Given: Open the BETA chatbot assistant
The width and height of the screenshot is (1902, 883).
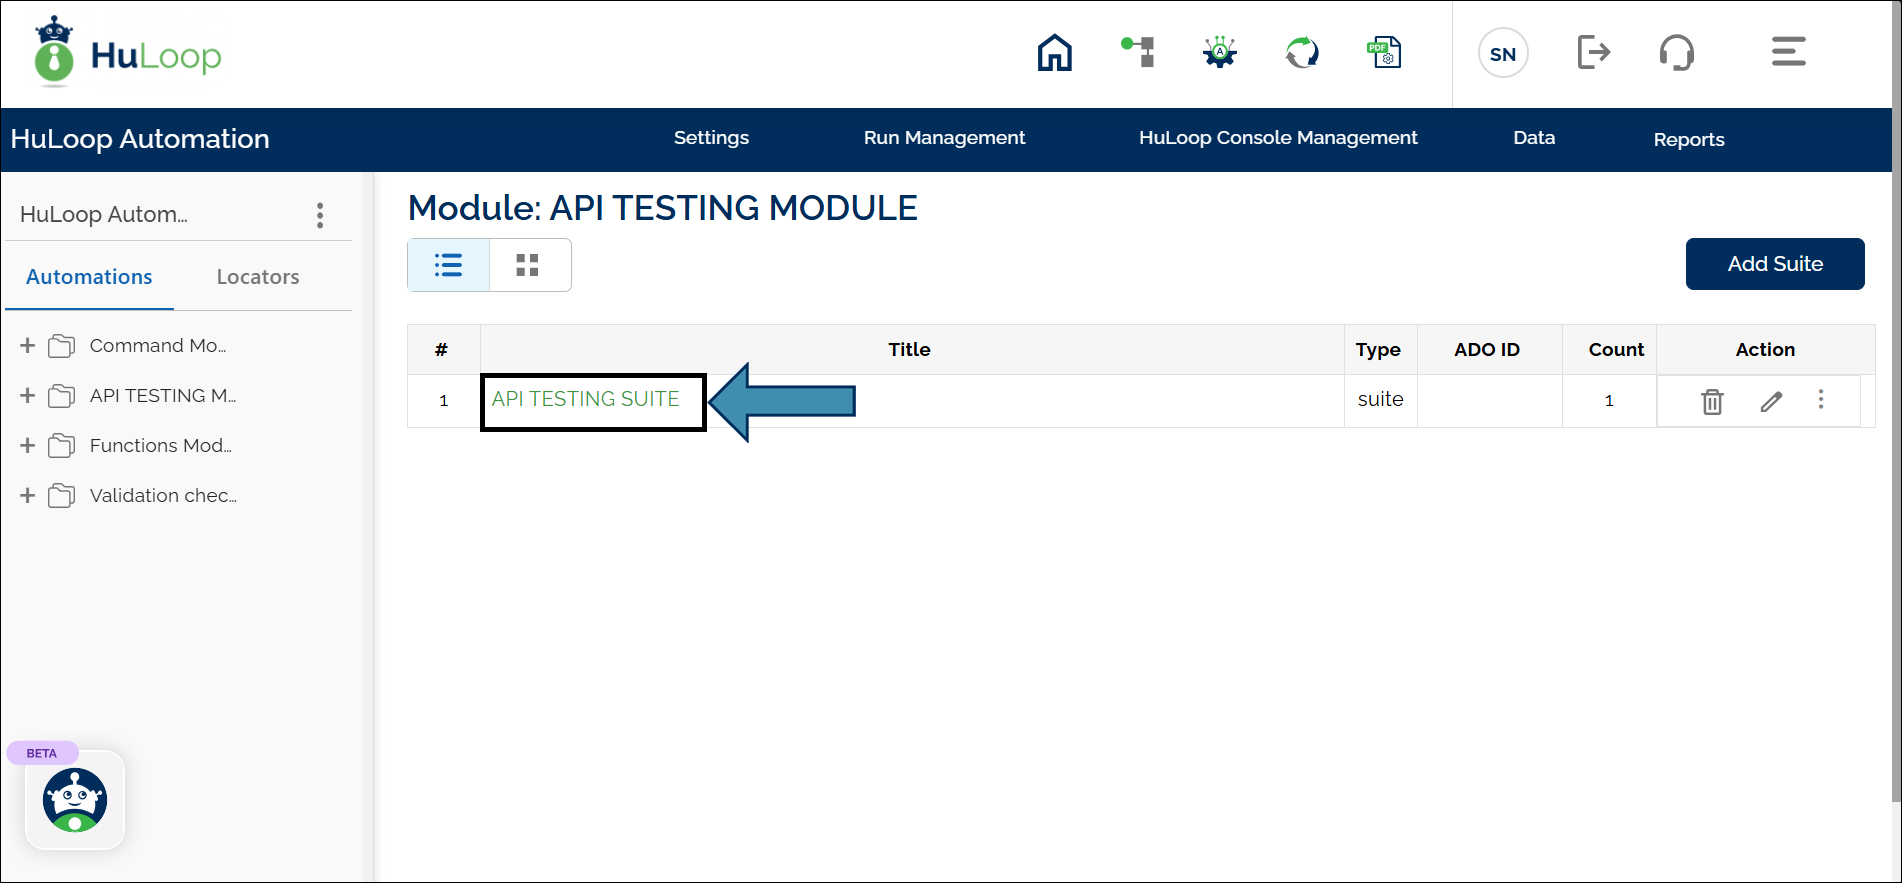Looking at the screenshot, I should [x=75, y=800].
